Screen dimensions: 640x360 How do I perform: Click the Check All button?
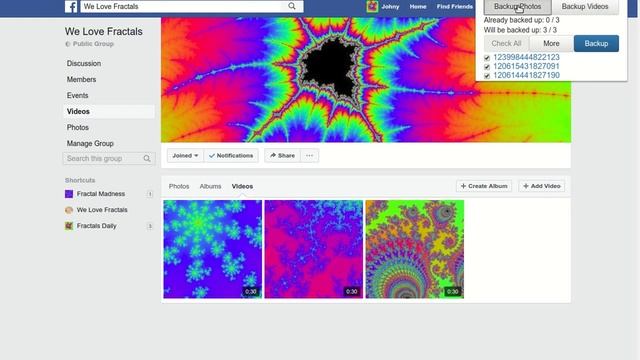507,43
